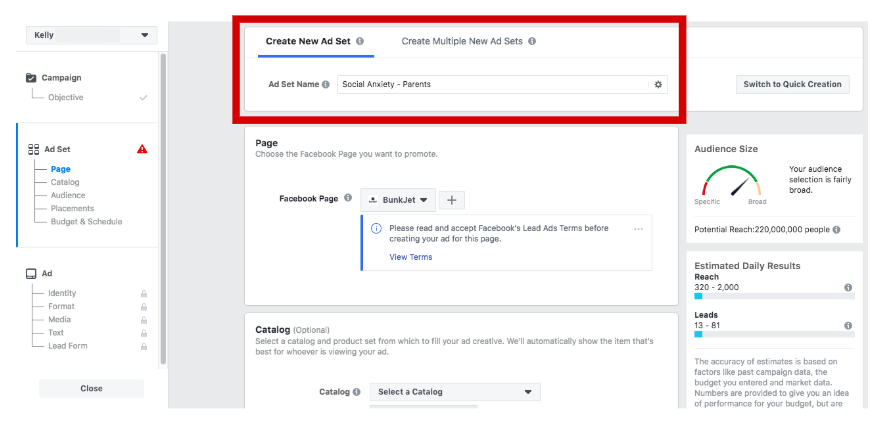Click the Close button in sidebar
Viewport: 872px width, 442px height.
pyautogui.click(x=91, y=388)
